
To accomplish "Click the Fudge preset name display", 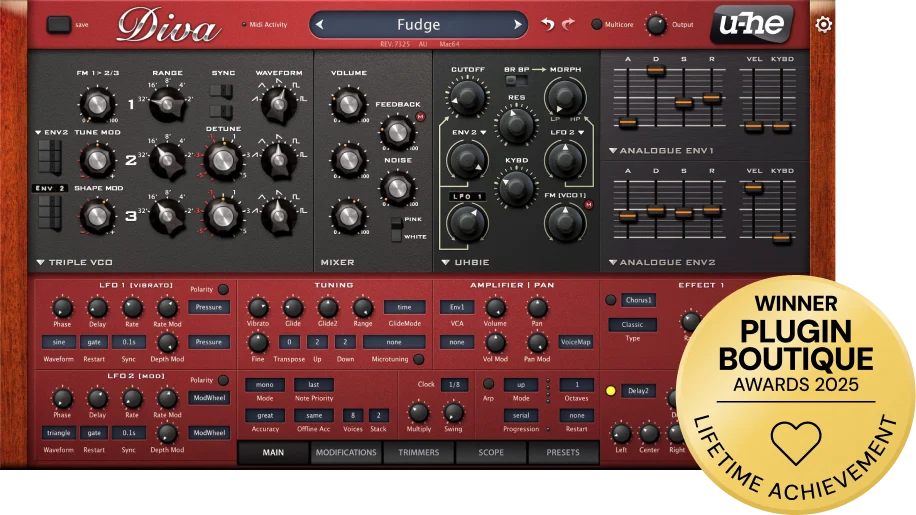I will 418,24.
